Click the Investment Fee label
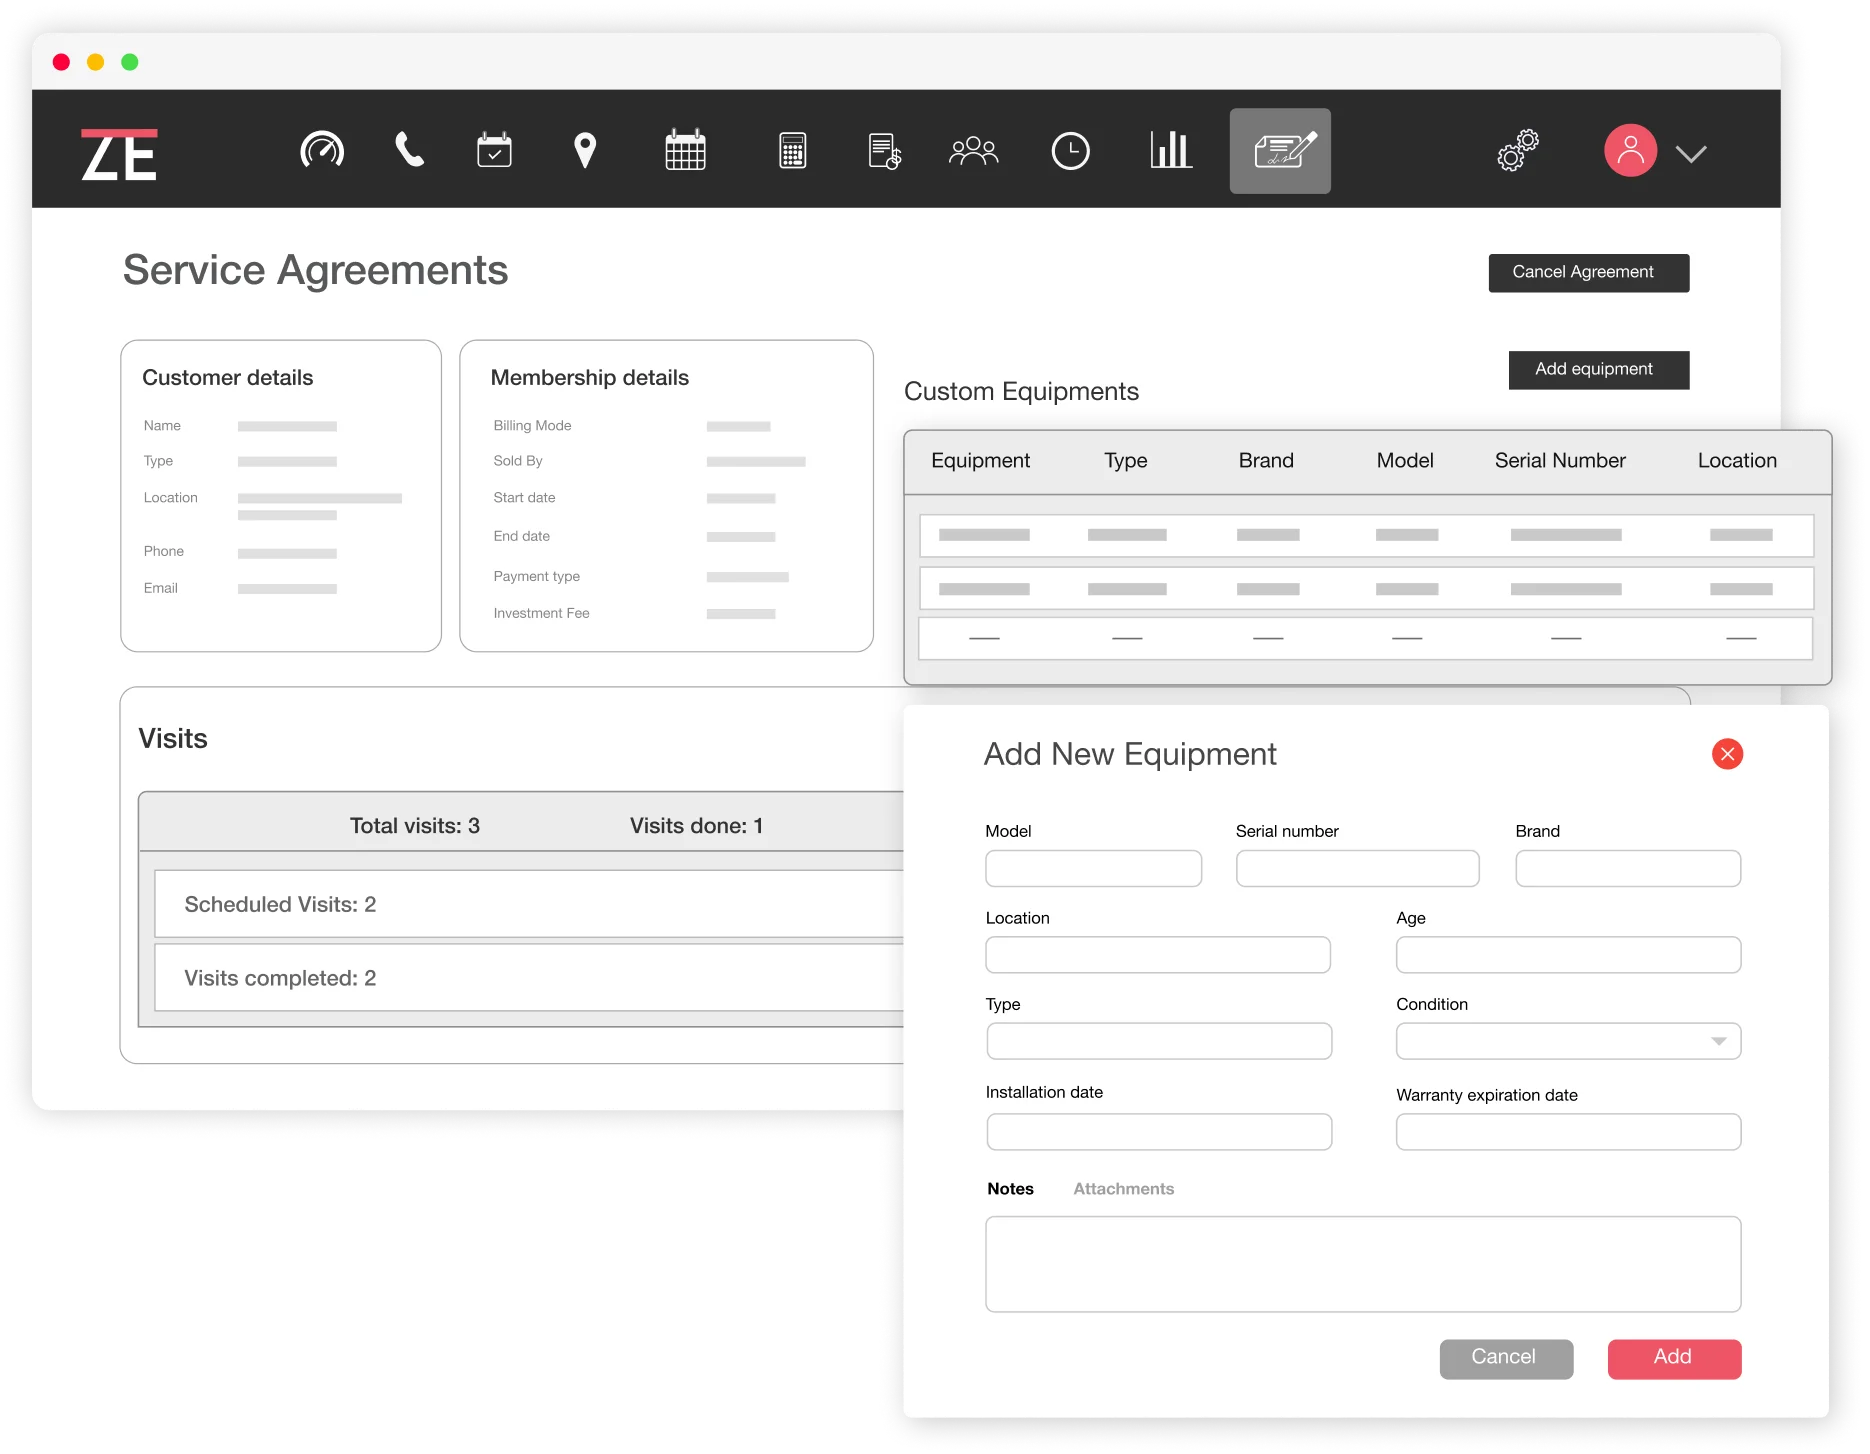The width and height of the screenshot is (1870, 1454). coord(541,614)
